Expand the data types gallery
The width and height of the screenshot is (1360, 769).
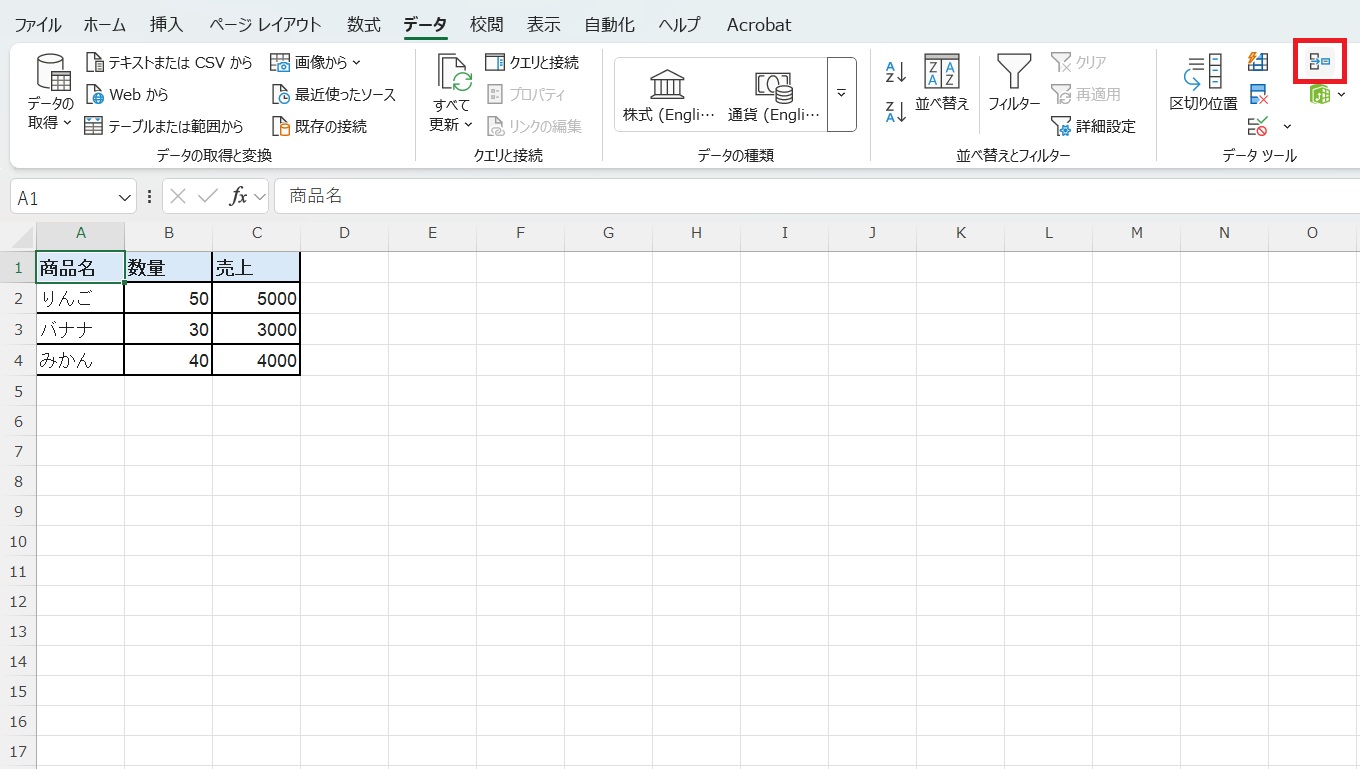[x=841, y=93]
